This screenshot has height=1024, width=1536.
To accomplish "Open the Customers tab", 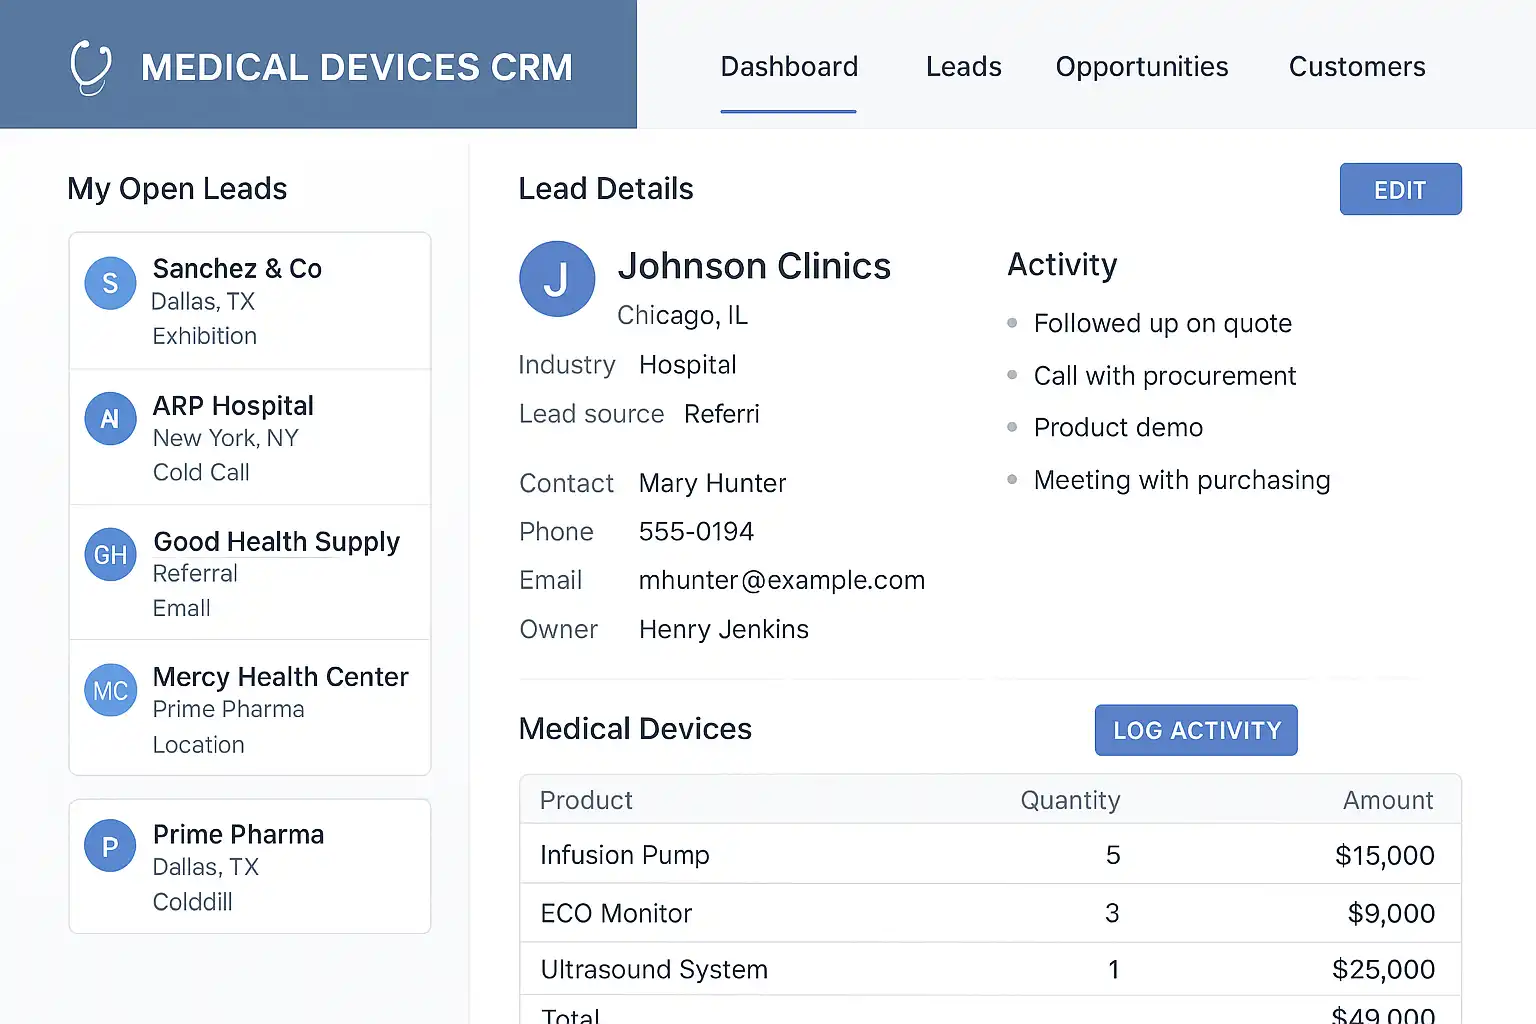I will [x=1357, y=67].
